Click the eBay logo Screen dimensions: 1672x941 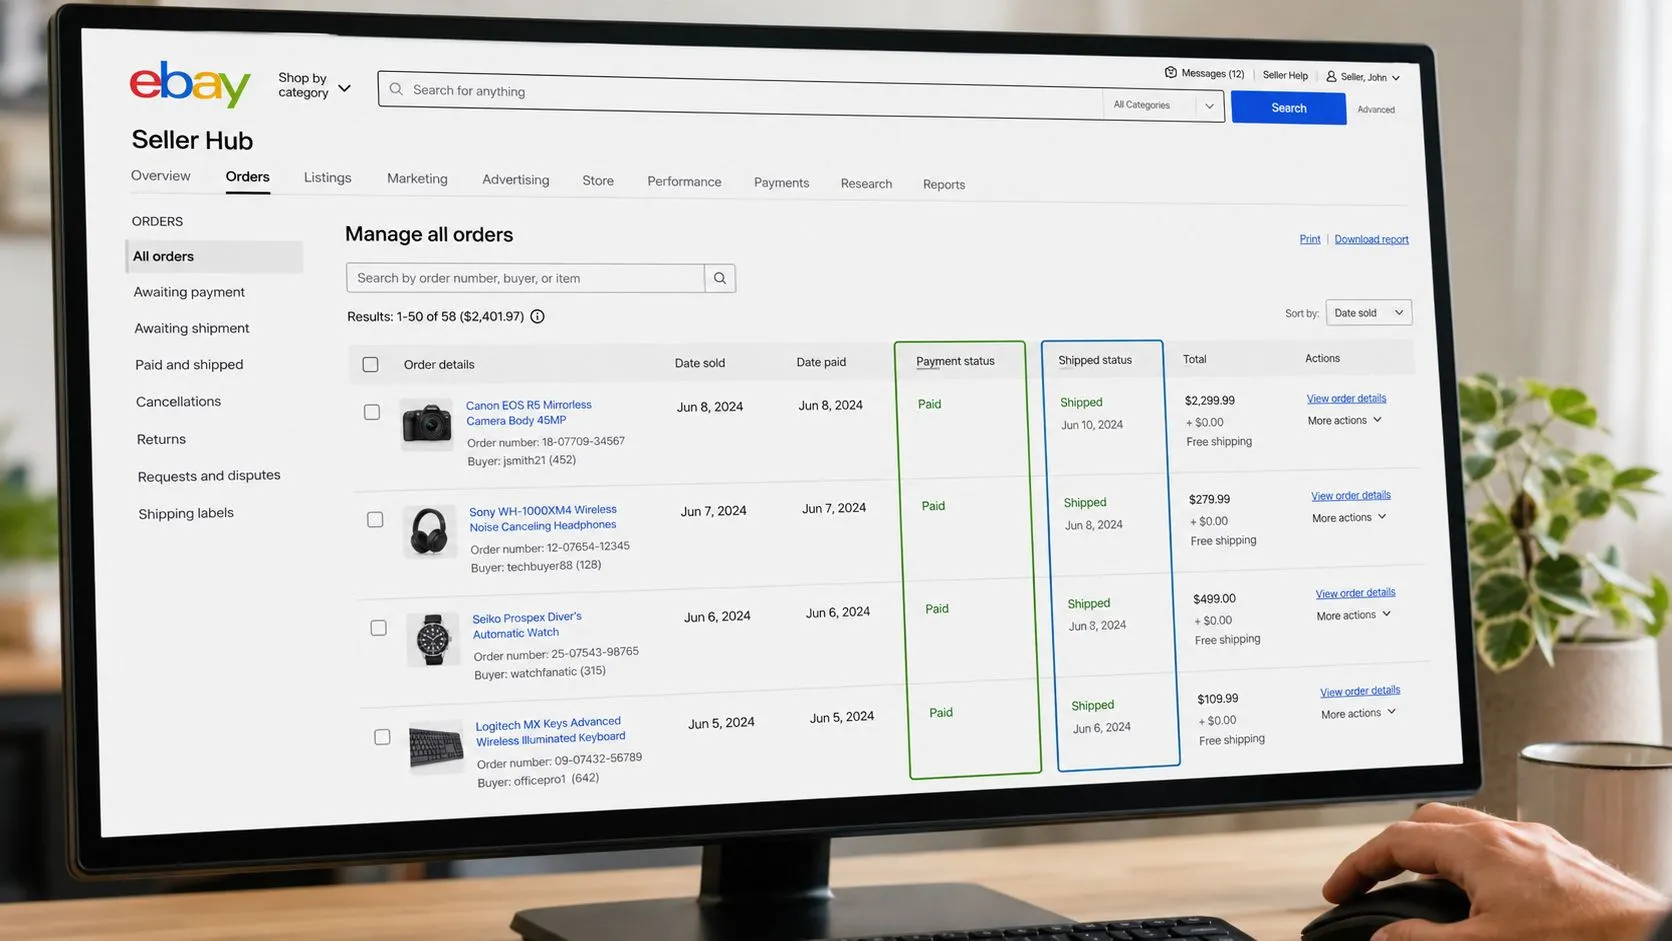pos(190,83)
